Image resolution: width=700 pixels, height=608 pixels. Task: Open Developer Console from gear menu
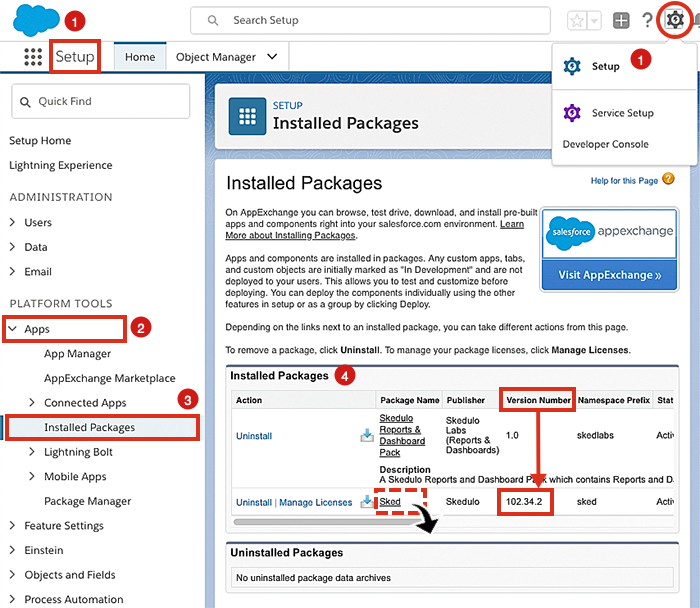click(605, 144)
